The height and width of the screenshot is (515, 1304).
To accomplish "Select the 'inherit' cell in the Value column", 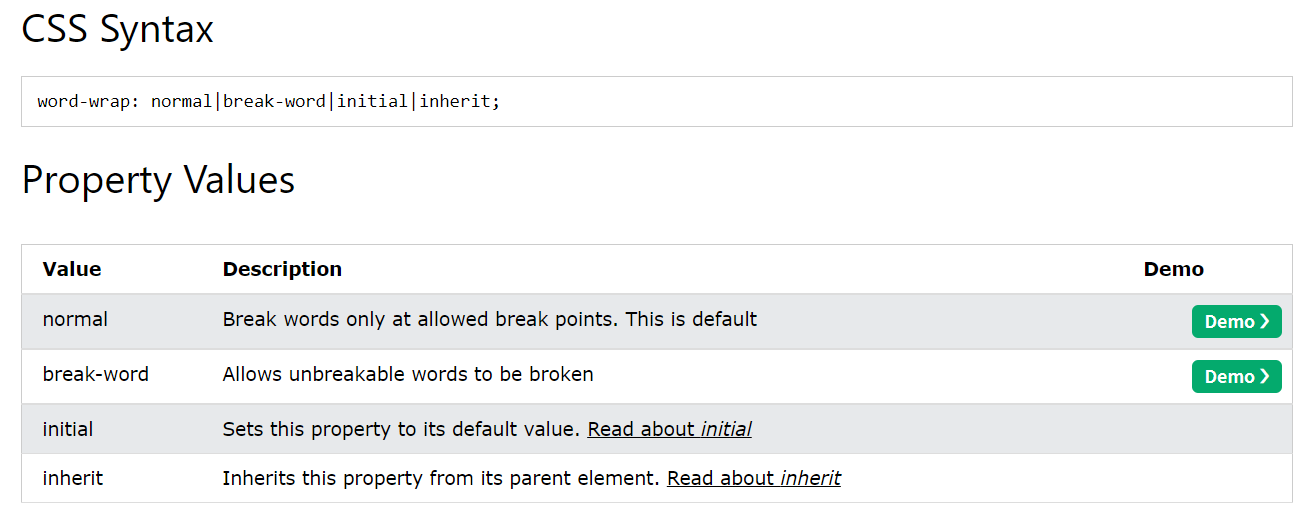I will 72,478.
